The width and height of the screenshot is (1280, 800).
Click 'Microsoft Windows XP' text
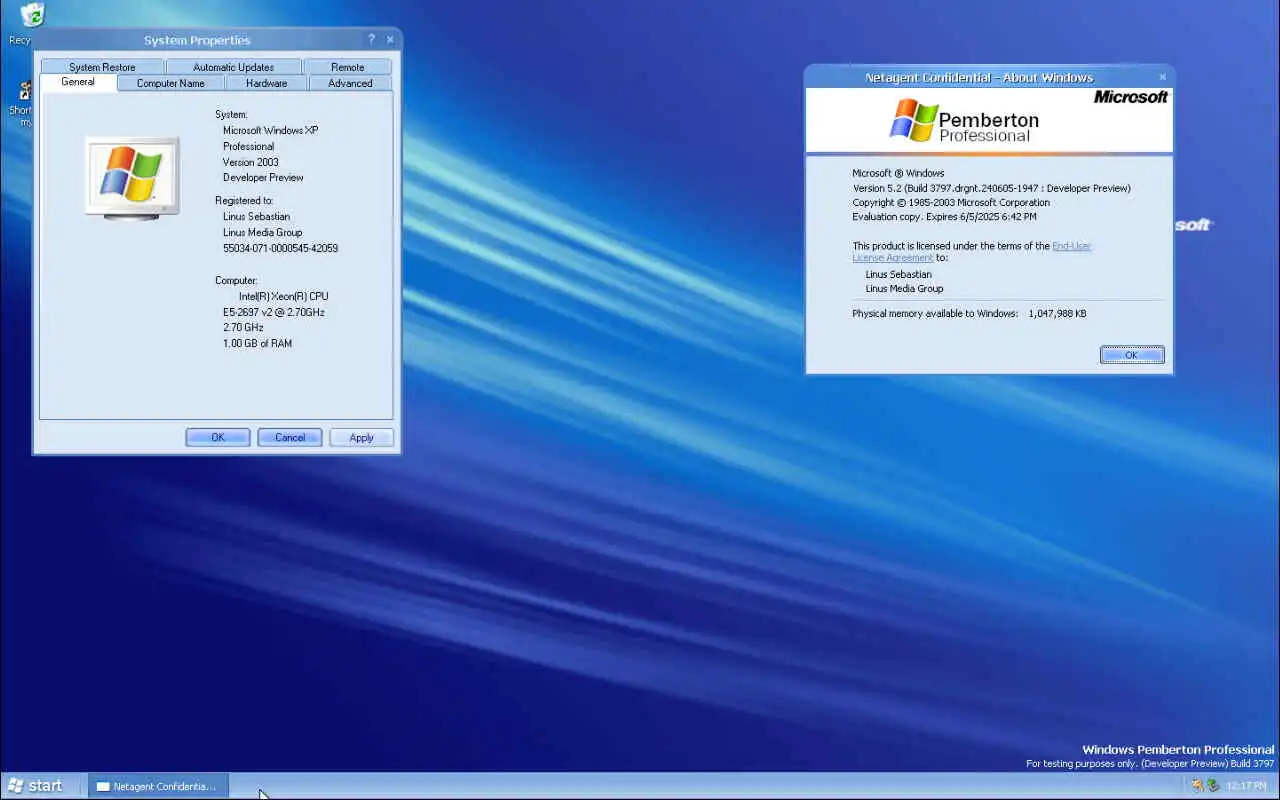270,130
